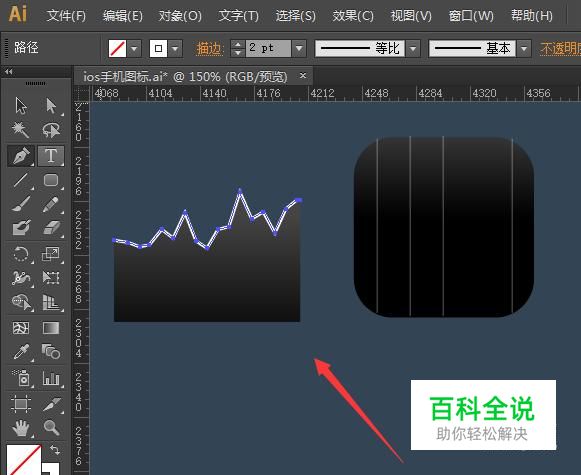The image size is (581, 475).
Task: Open the 帮助(H) menu
Action: (532, 16)
